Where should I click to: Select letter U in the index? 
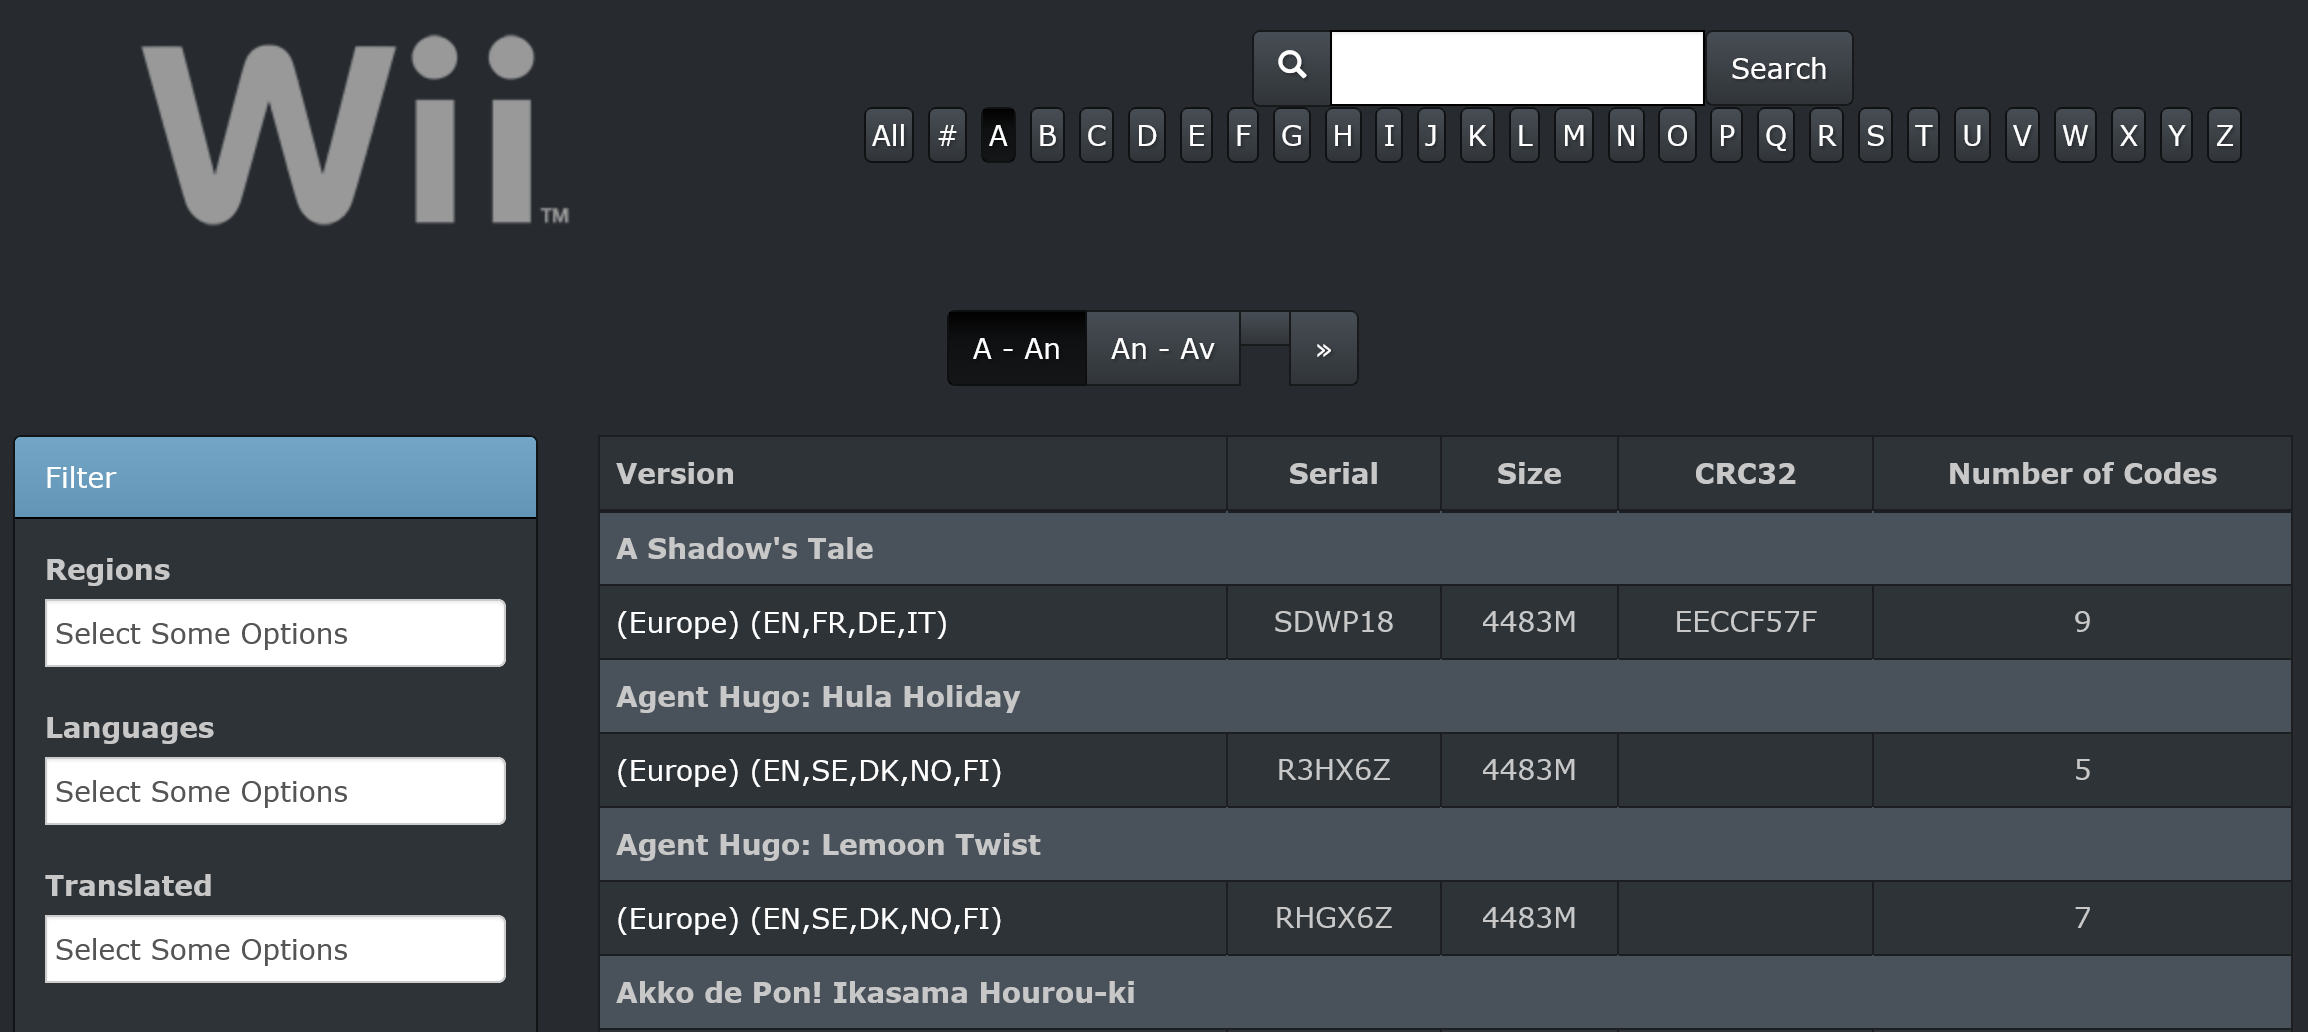[x=1972, y=135]
